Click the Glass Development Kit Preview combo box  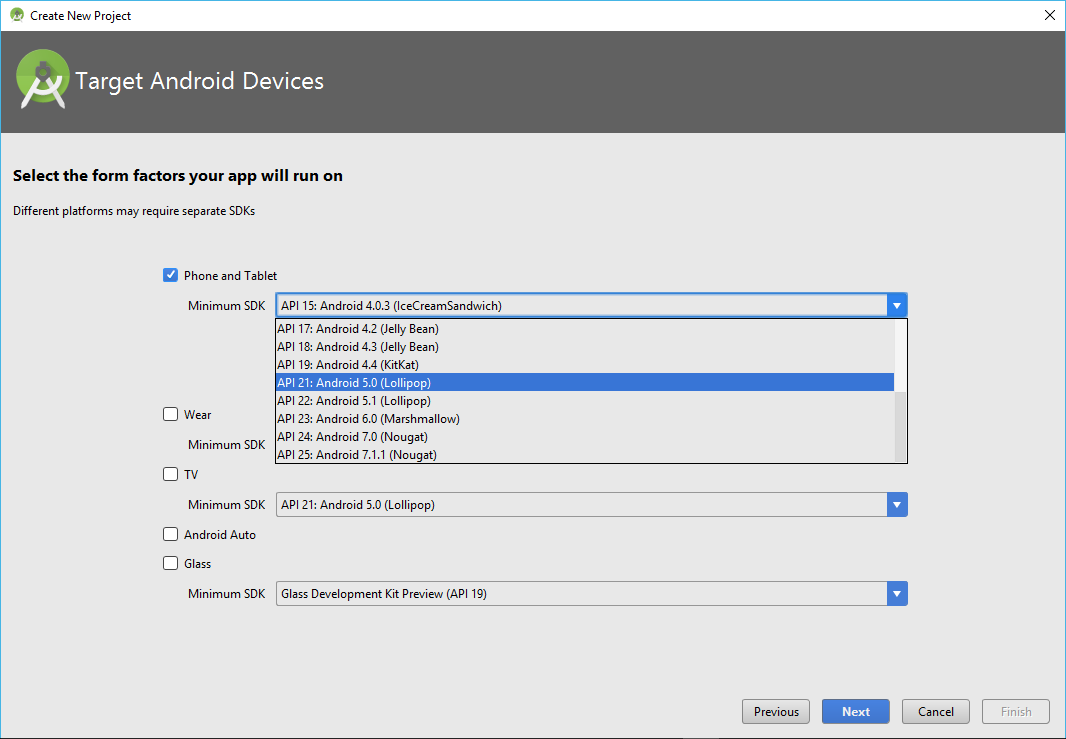coord(580,594)
